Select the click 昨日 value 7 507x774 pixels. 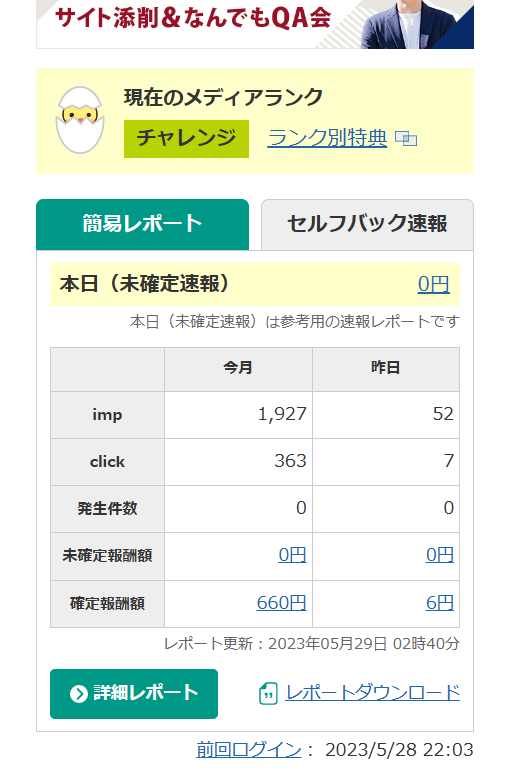click(448, 461)
